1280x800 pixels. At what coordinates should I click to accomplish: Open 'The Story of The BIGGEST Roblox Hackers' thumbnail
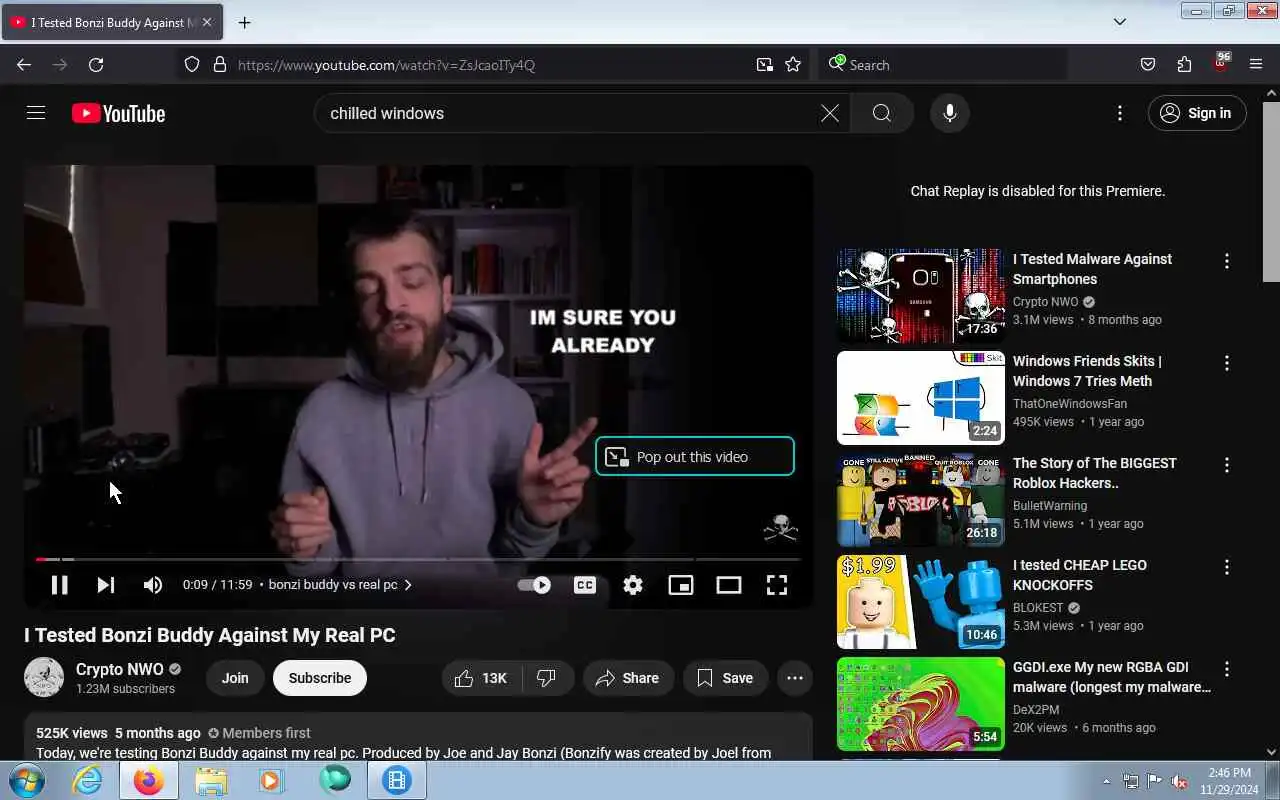point(921,500)
